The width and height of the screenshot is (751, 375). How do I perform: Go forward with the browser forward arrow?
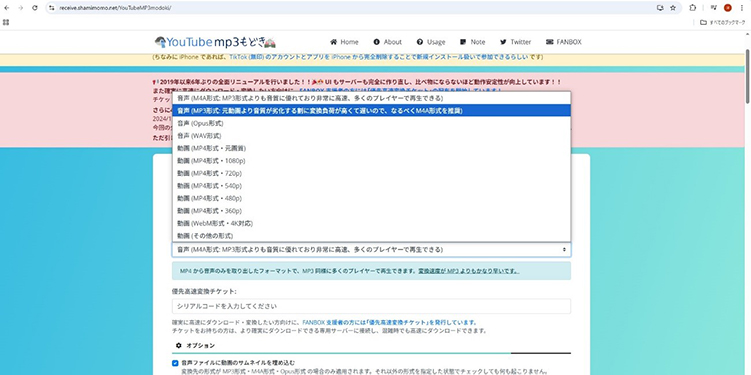pyautogui.click(x=21, y=8)
